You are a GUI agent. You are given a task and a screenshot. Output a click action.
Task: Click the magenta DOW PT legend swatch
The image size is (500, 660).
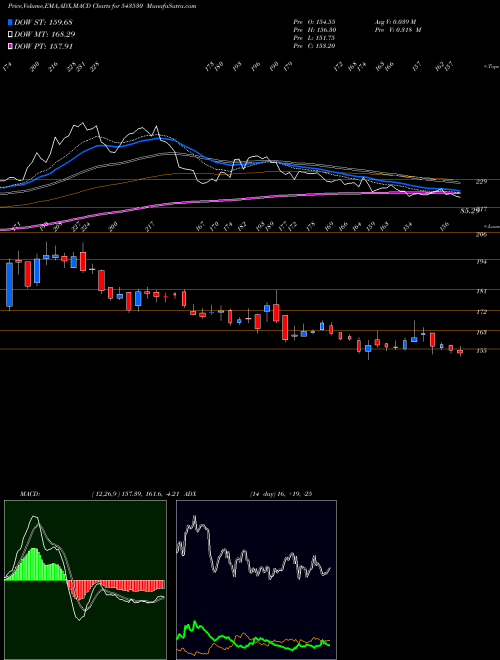point(11,46)
